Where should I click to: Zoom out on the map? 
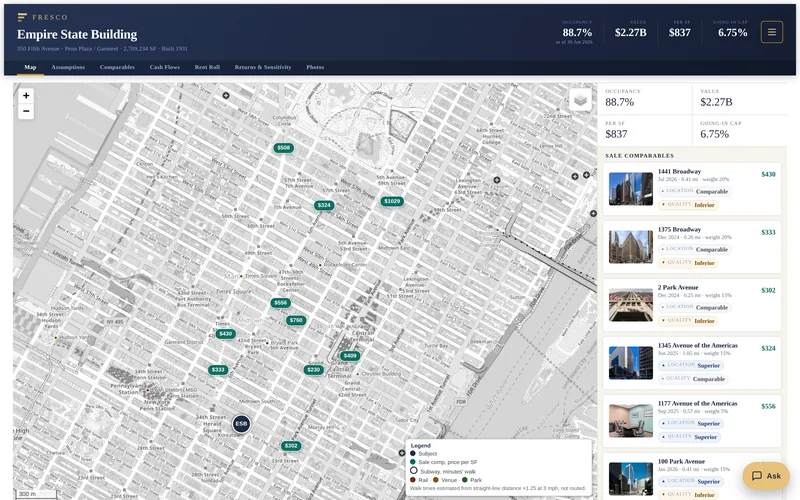(26, 111)
